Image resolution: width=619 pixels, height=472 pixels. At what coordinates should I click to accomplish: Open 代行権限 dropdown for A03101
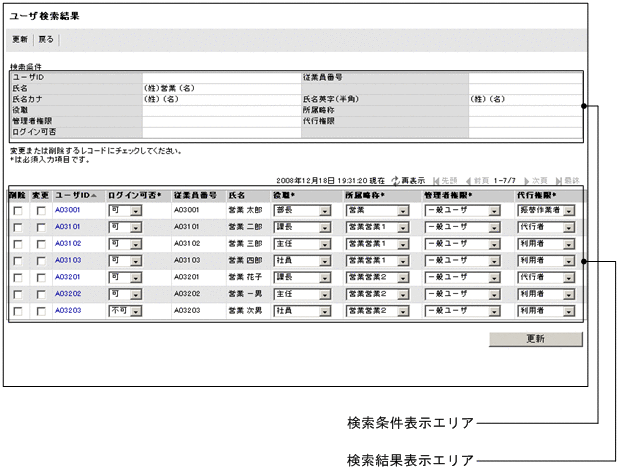tap(568, 228)
